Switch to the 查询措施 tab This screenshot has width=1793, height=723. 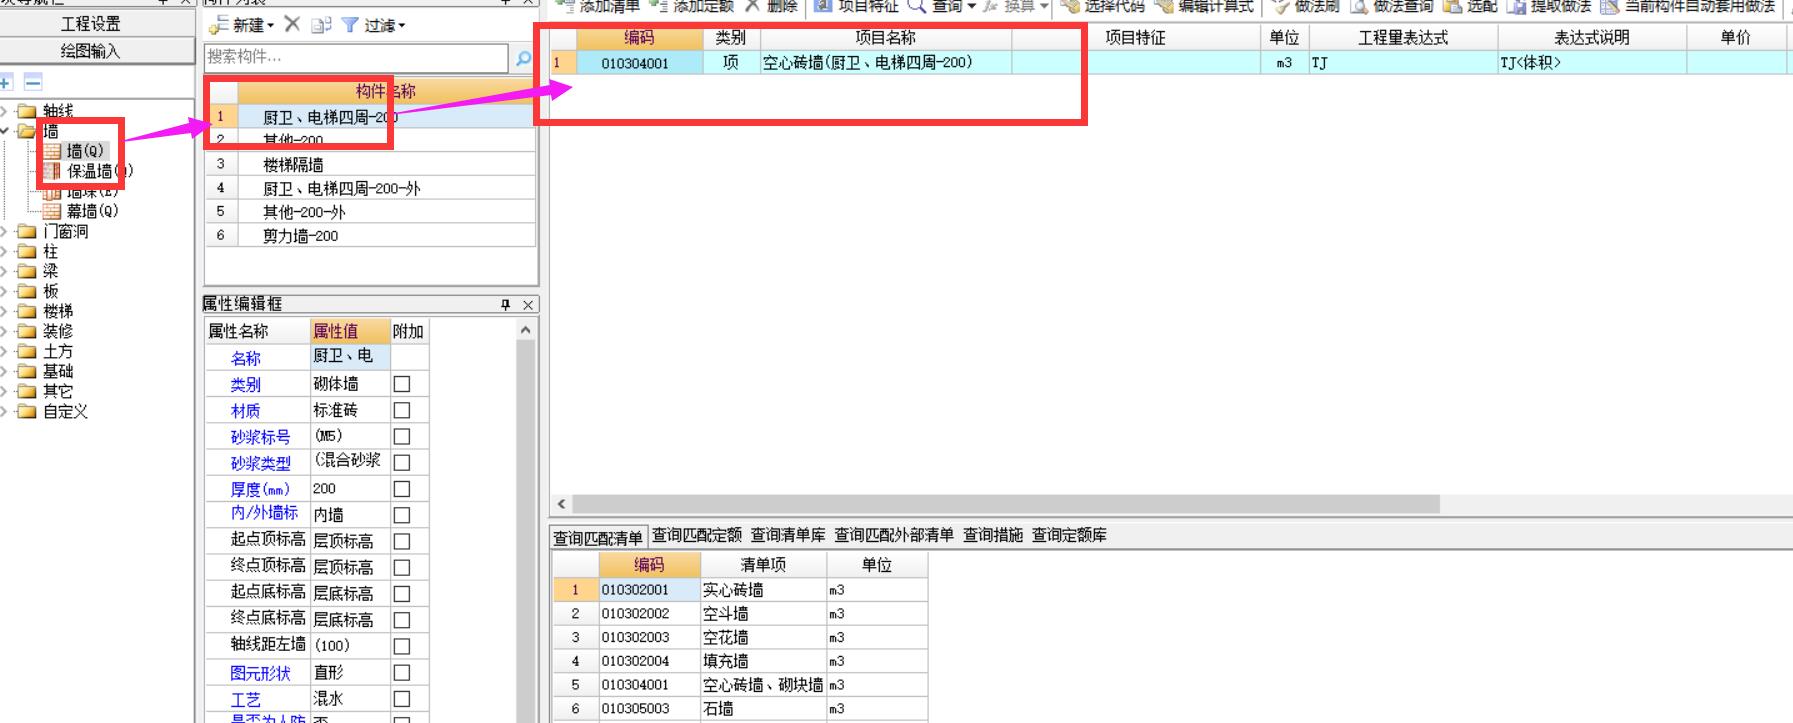coord(993,536)
